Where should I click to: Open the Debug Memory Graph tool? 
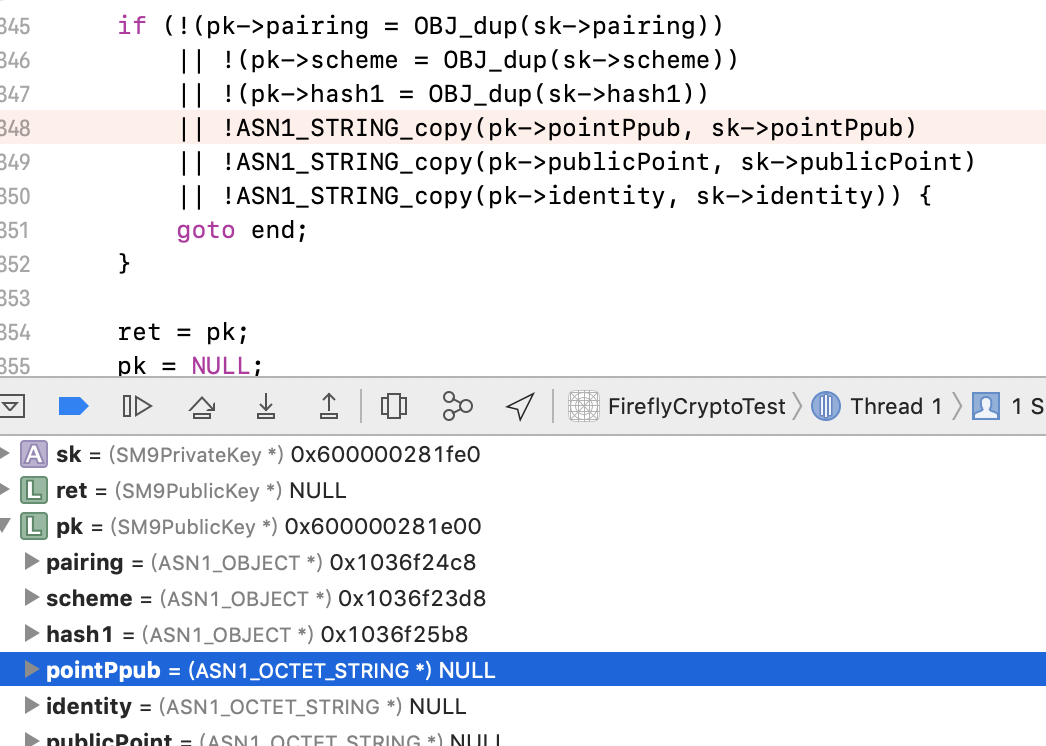click(457, 406)
